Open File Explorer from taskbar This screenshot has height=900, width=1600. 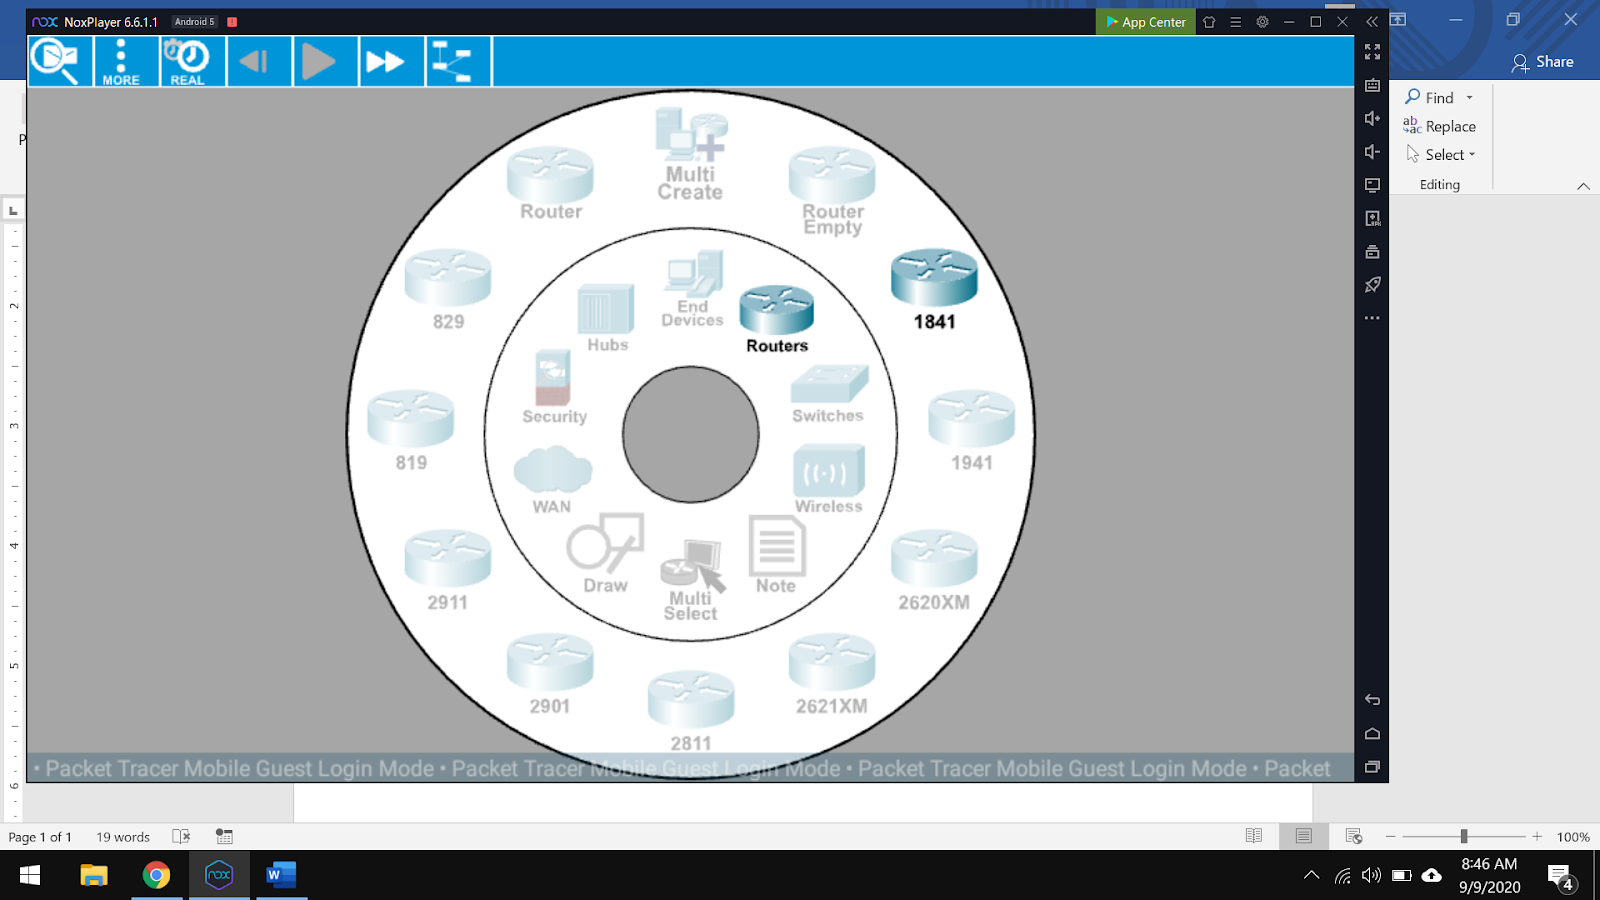click(94, 875)
